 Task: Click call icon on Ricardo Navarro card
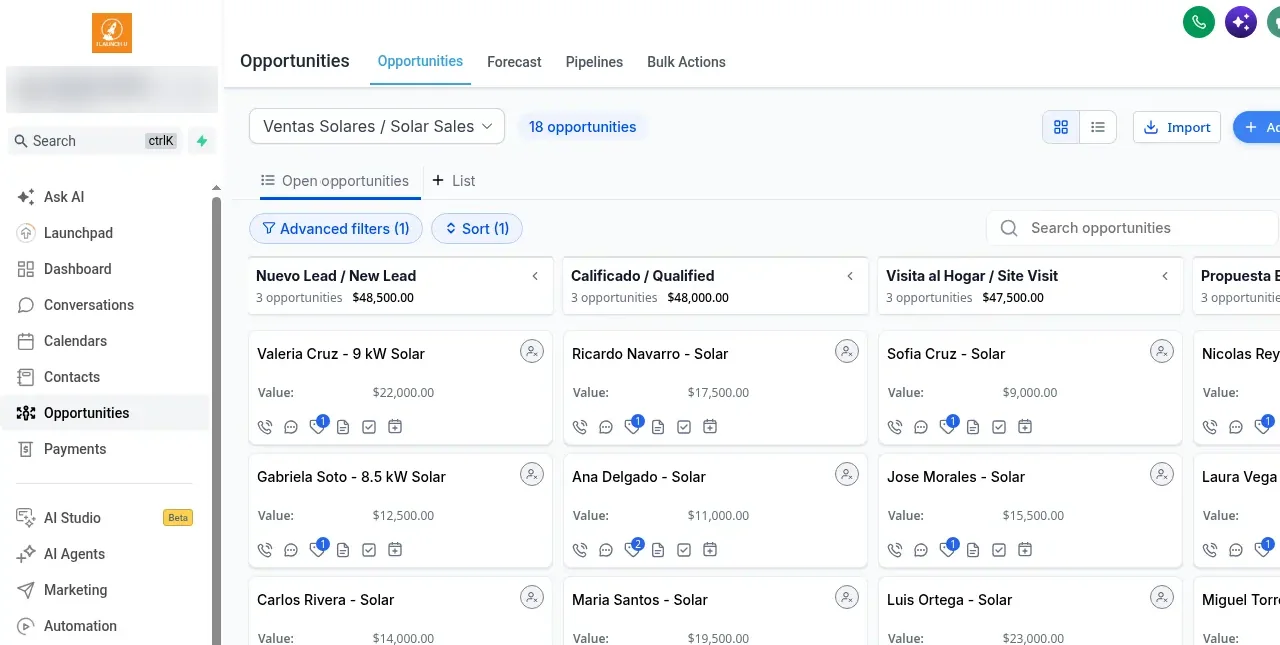point(580,427)
